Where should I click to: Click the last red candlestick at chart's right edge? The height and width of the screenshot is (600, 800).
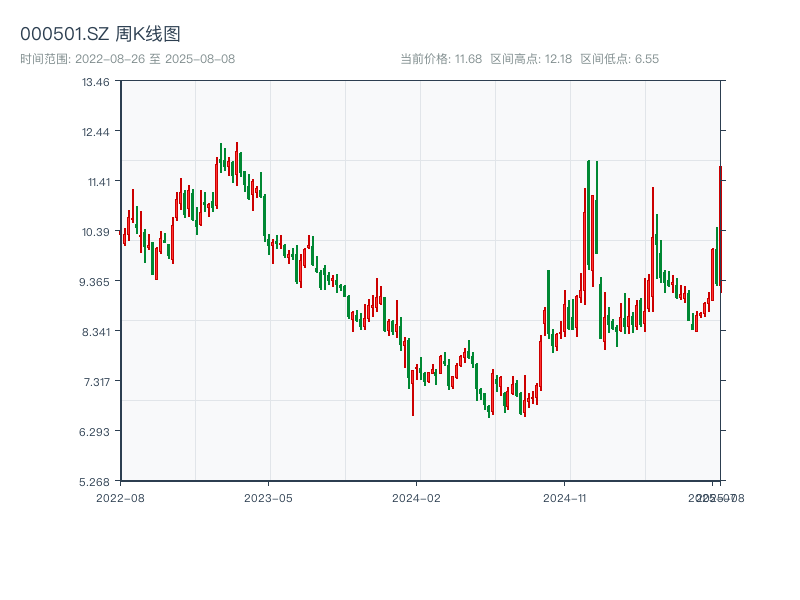720,229
